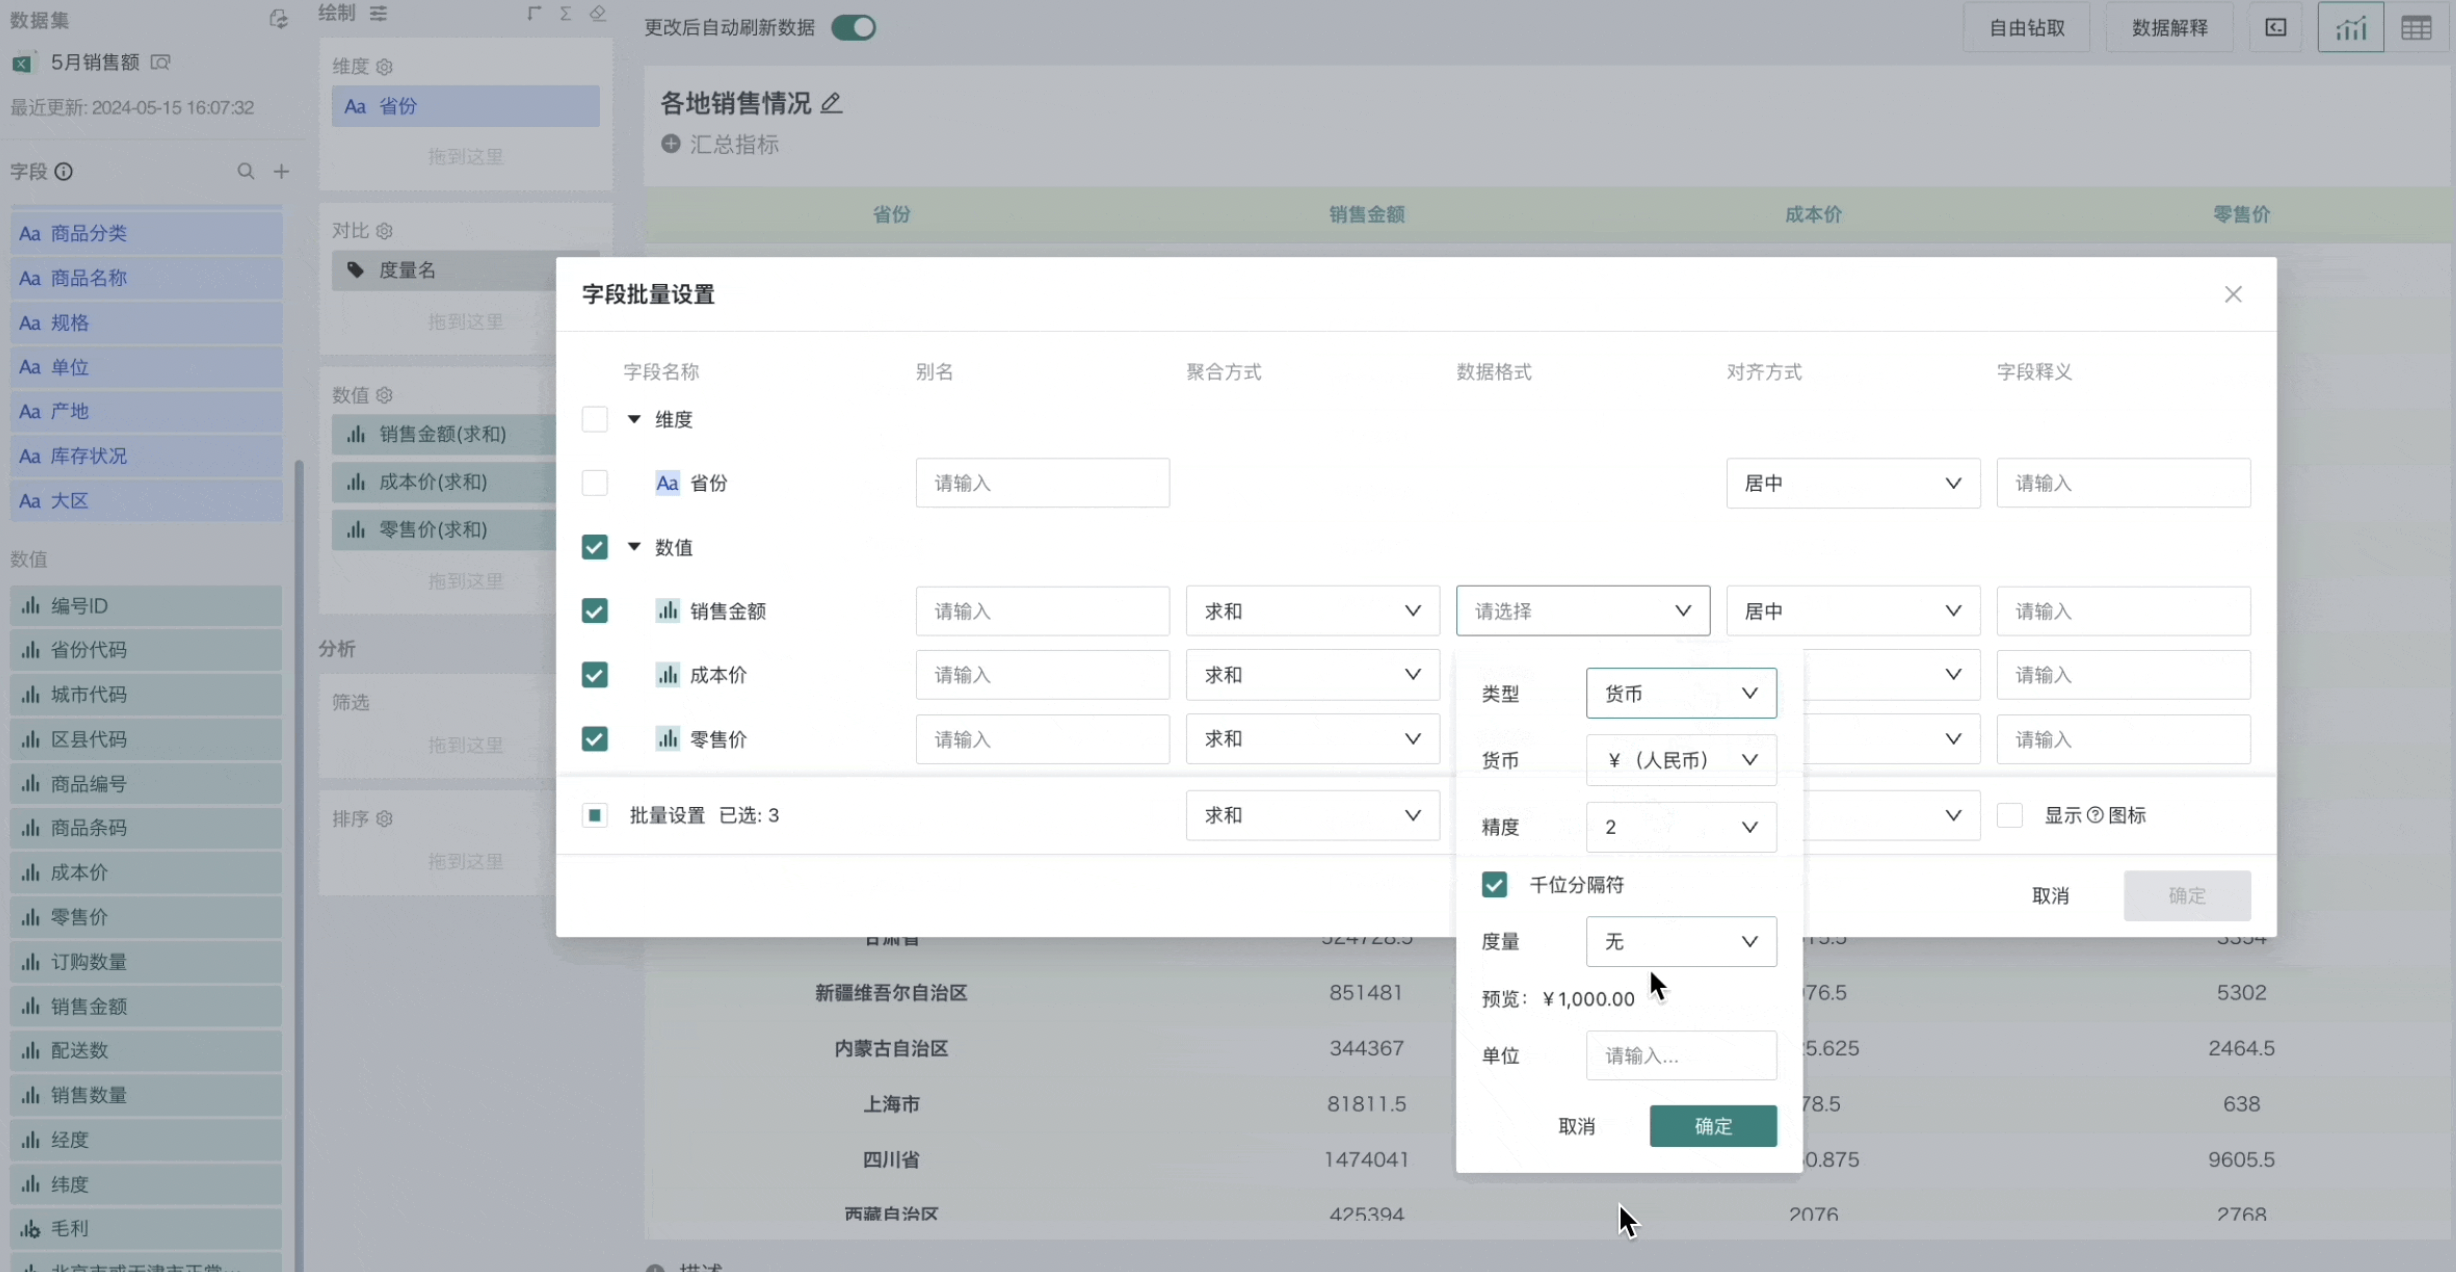Toggle auto-refresh data switch
Screen dimensions: 2456x1272
pos(853,28)
